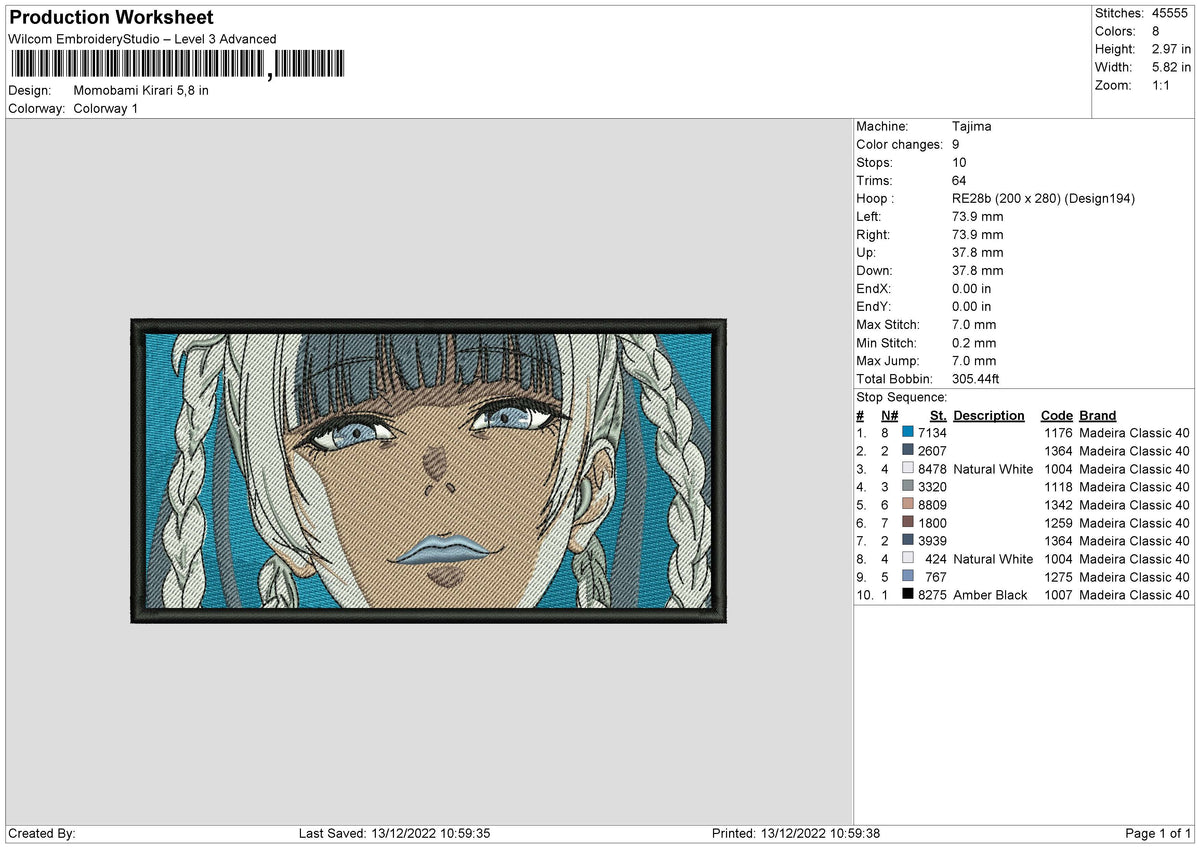Viewport: 1200px width, 848px height.
Task: Click the embroidery design preview image
Action: pyautogui.click(x=428, y=471)
